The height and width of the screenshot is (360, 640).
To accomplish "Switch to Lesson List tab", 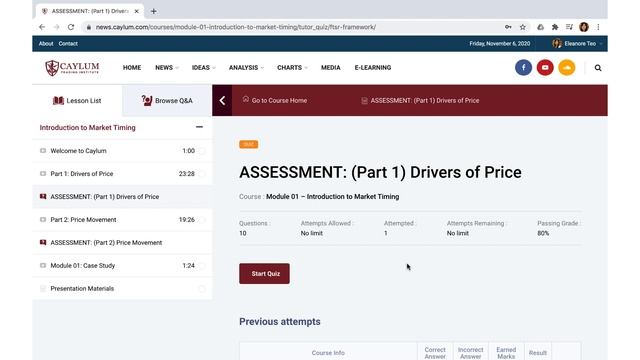I will pos(77,100).
